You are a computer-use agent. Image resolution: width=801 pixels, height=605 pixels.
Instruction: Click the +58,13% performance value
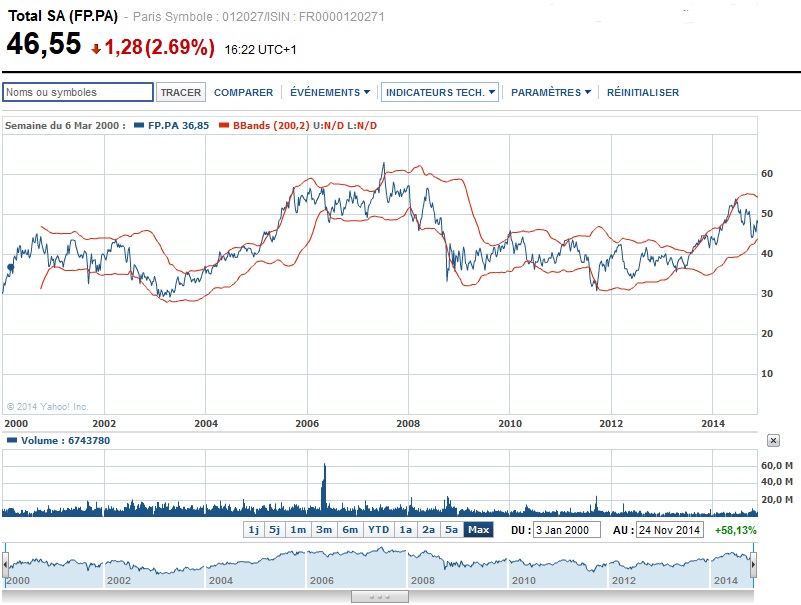[x=735, y=530]
